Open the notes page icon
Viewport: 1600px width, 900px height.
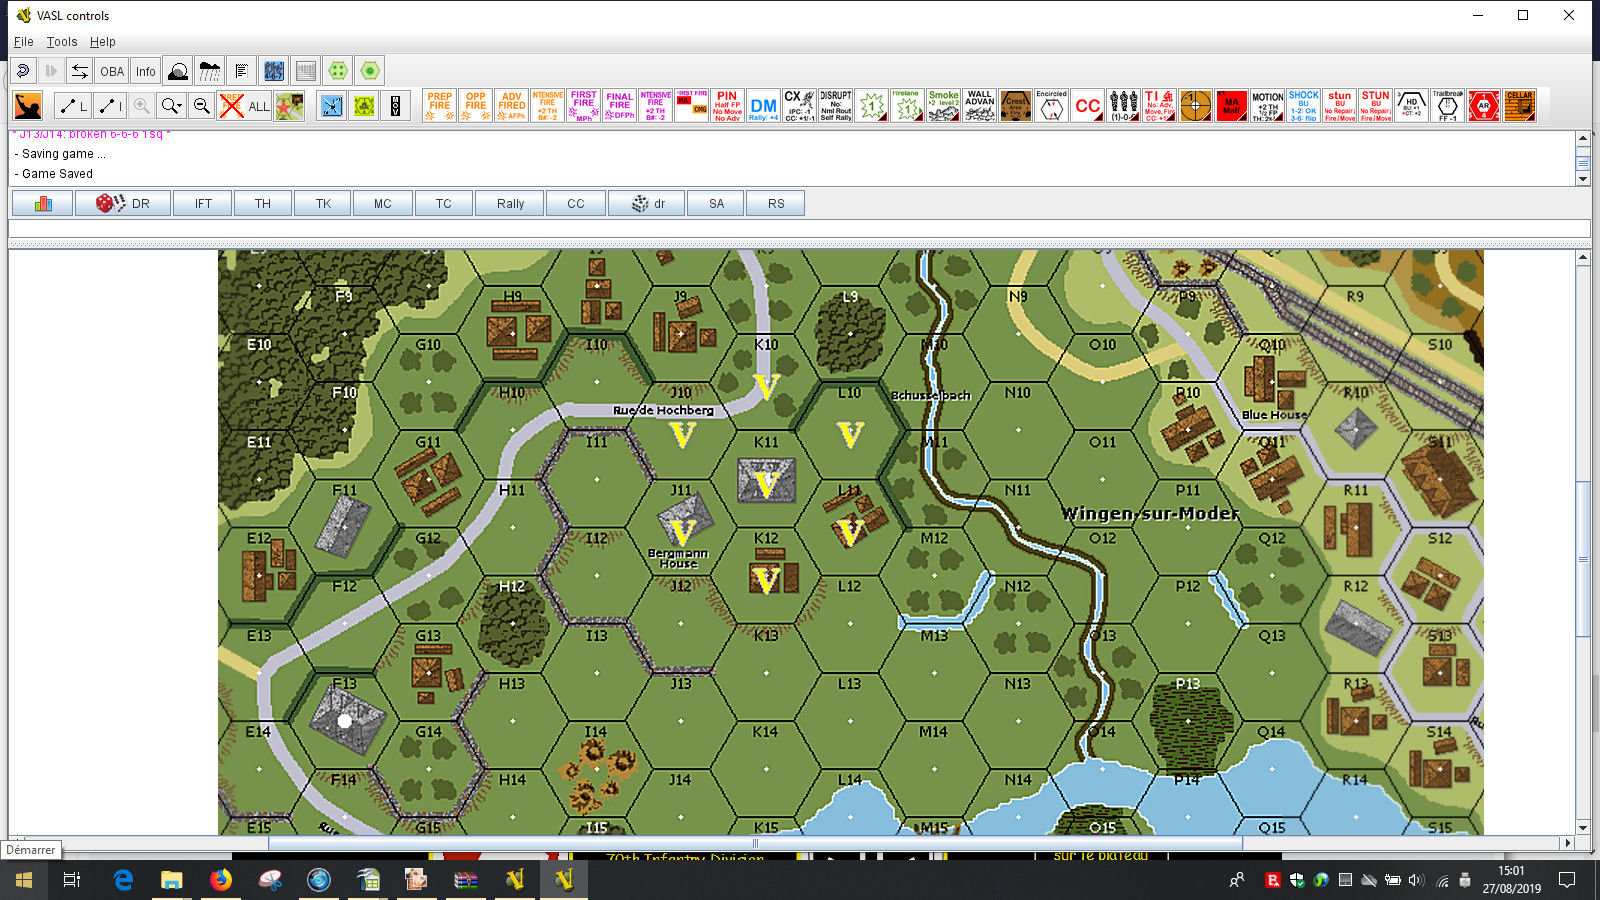click(x=242, y=71)
